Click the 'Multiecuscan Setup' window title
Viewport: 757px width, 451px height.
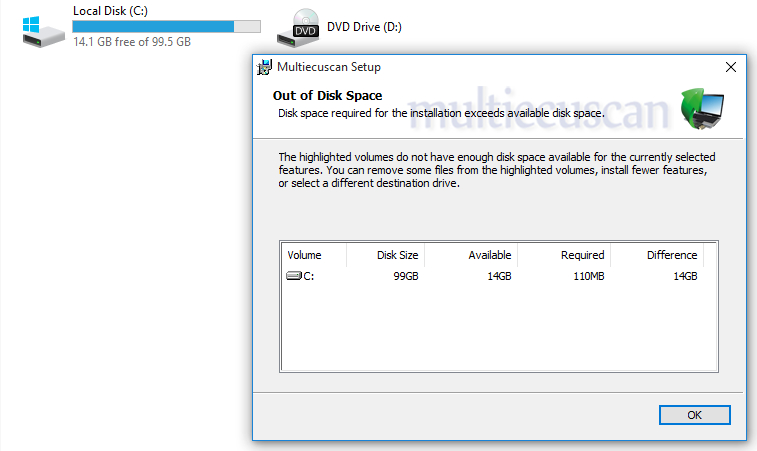(x=329, y=67)
